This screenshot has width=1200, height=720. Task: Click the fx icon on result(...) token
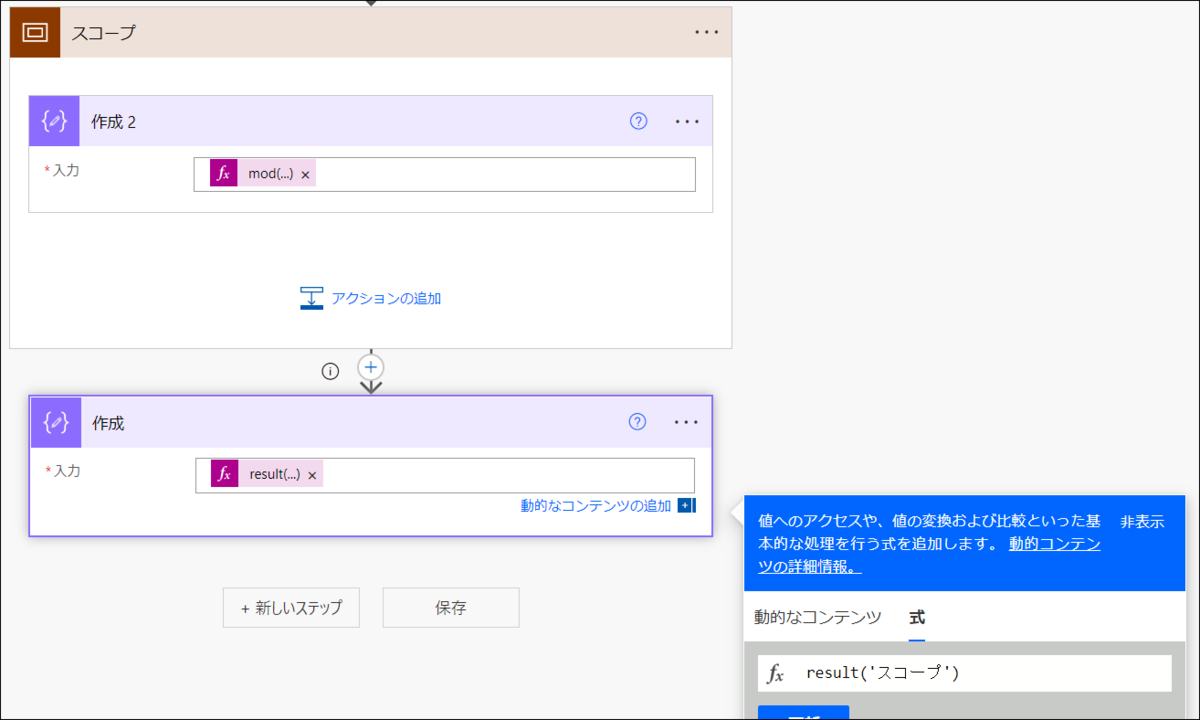click(225, 474)
